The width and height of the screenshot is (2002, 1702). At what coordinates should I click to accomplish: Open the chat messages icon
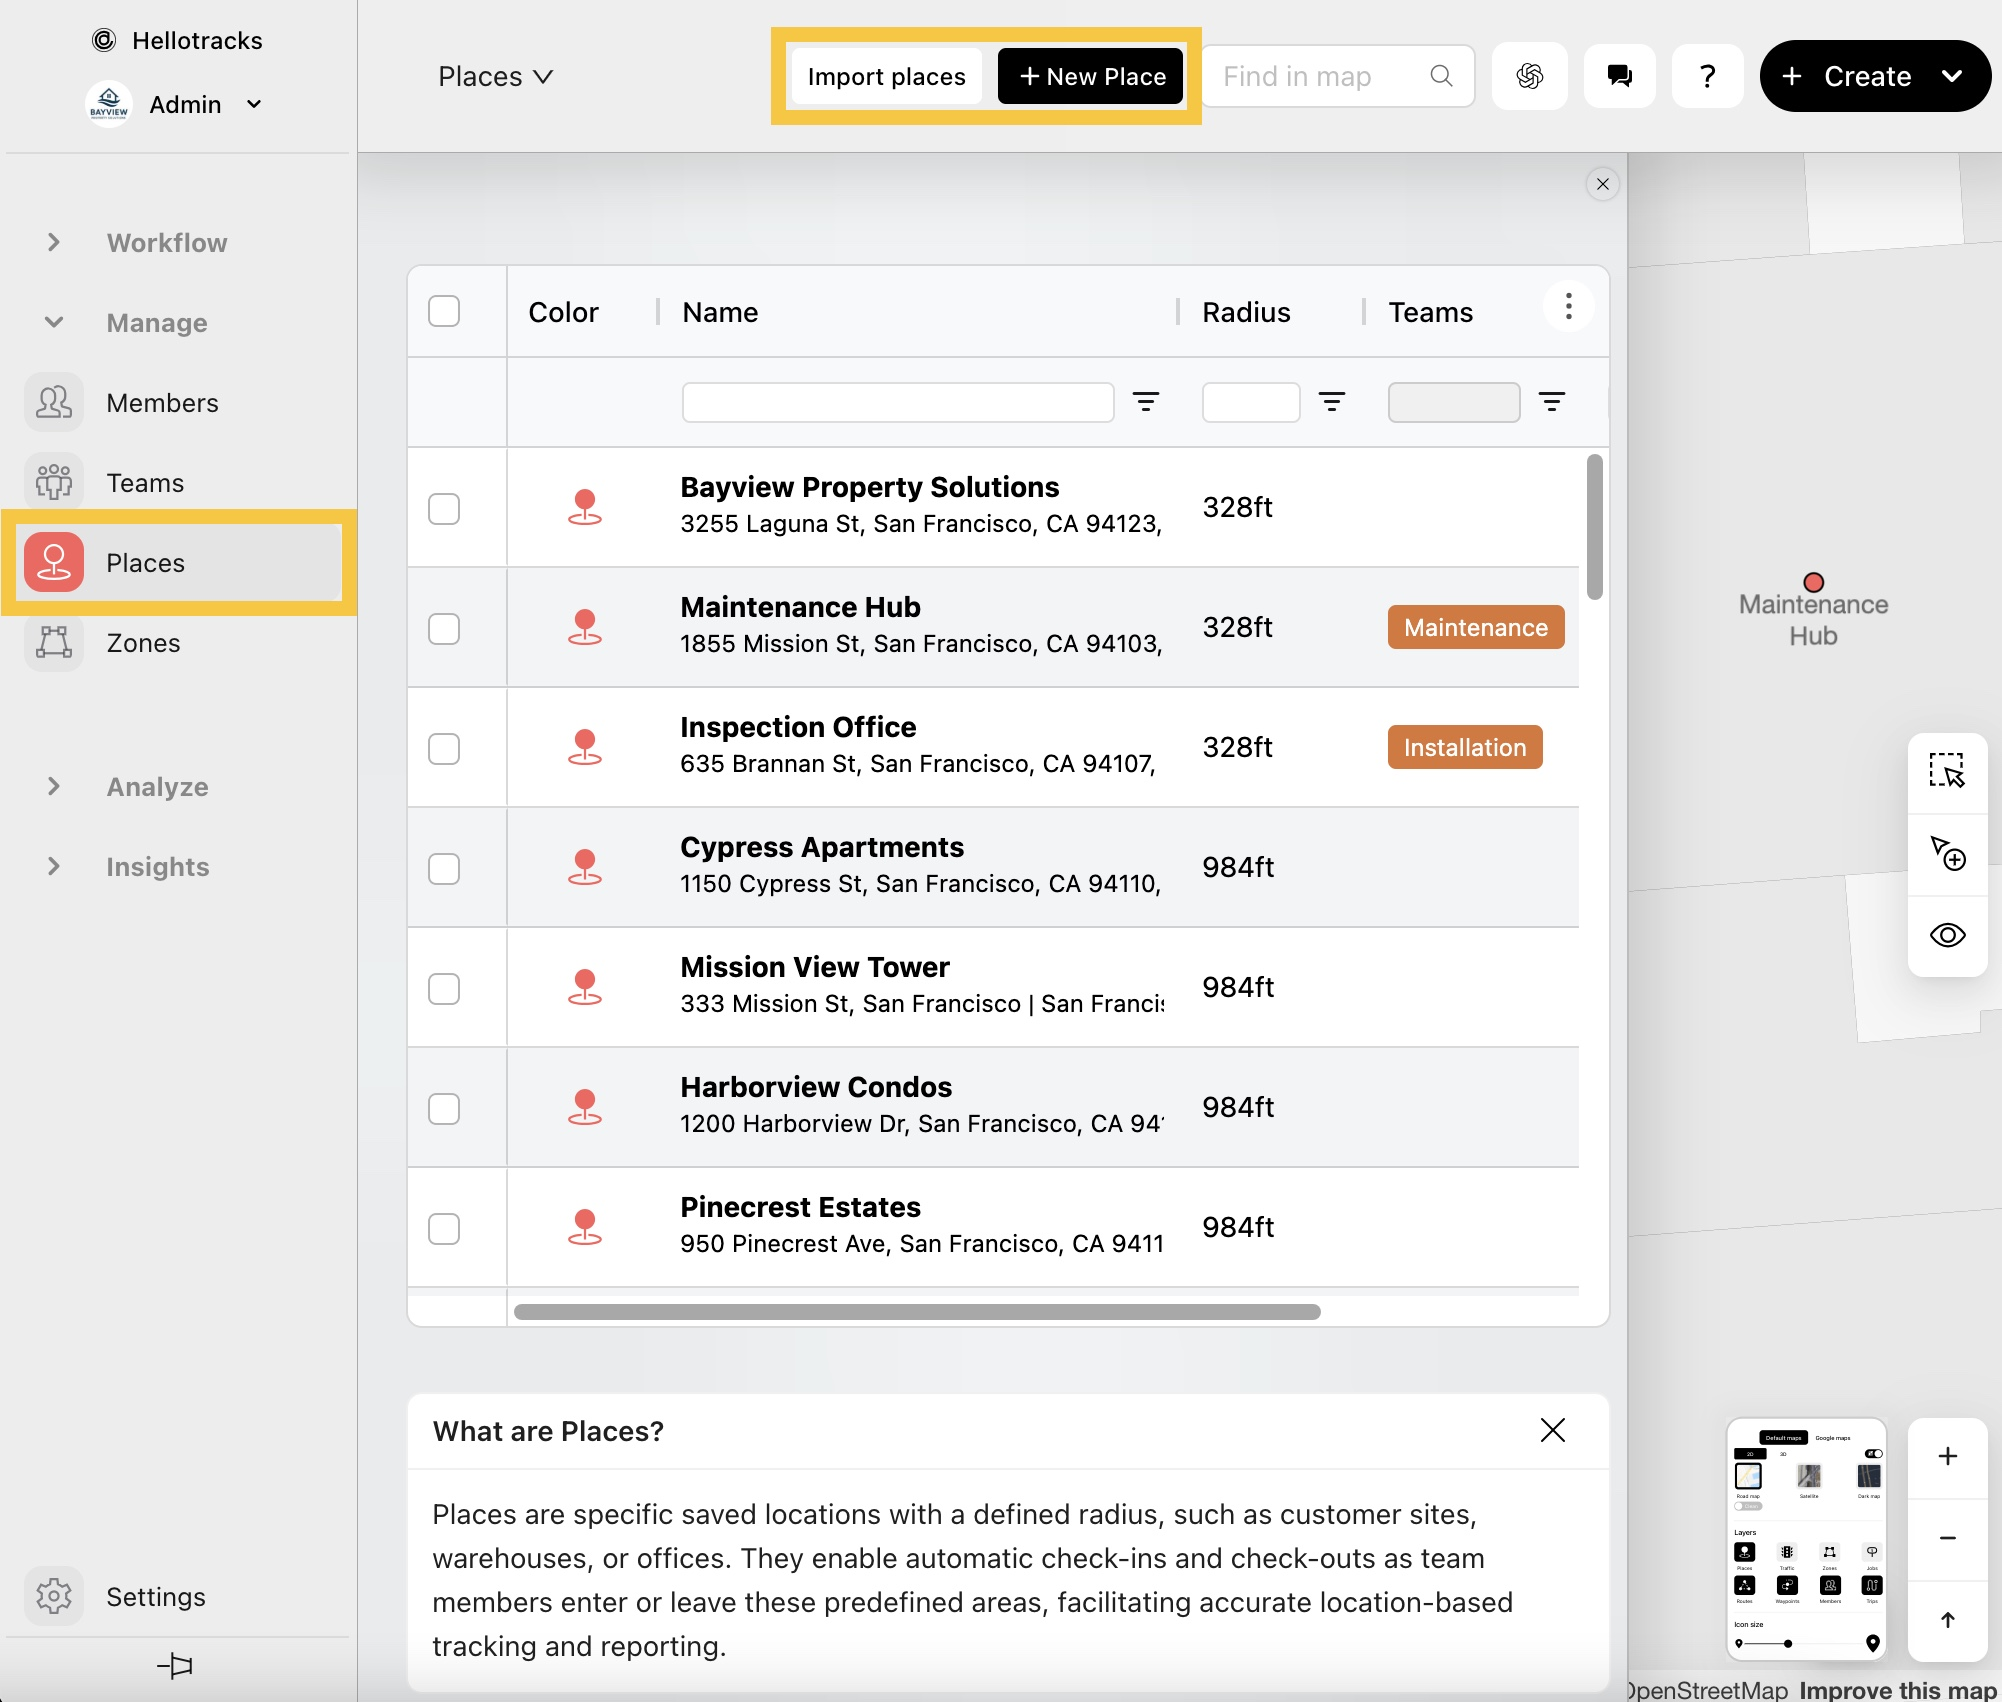tap(1619, 76)
